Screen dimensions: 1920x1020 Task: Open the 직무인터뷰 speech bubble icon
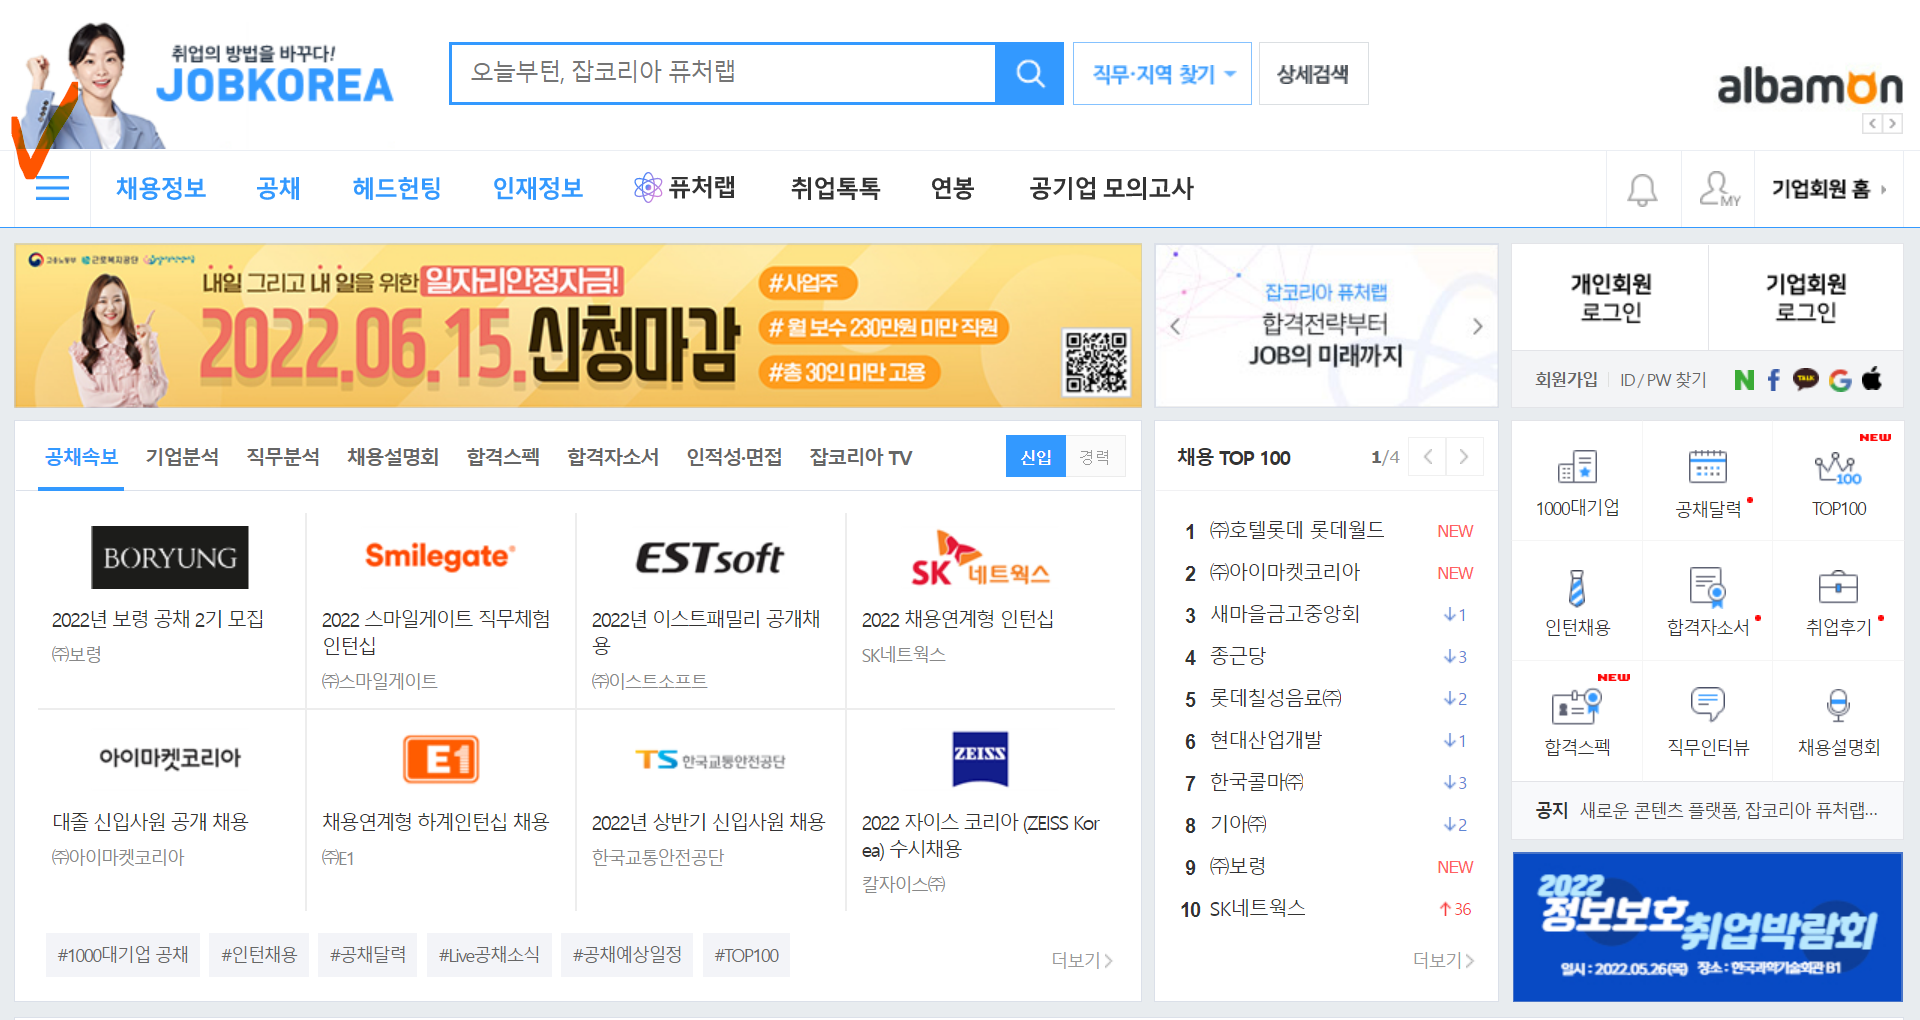pos(1708,705)
